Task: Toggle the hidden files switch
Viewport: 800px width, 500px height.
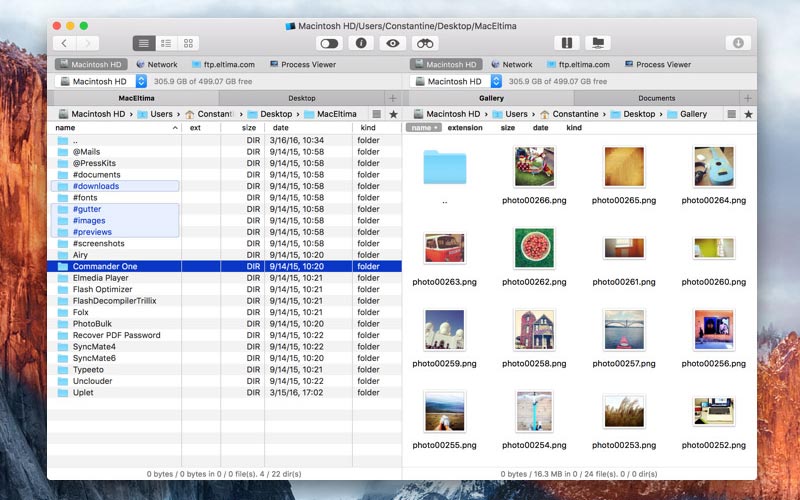Action: [x=329, y=43]
